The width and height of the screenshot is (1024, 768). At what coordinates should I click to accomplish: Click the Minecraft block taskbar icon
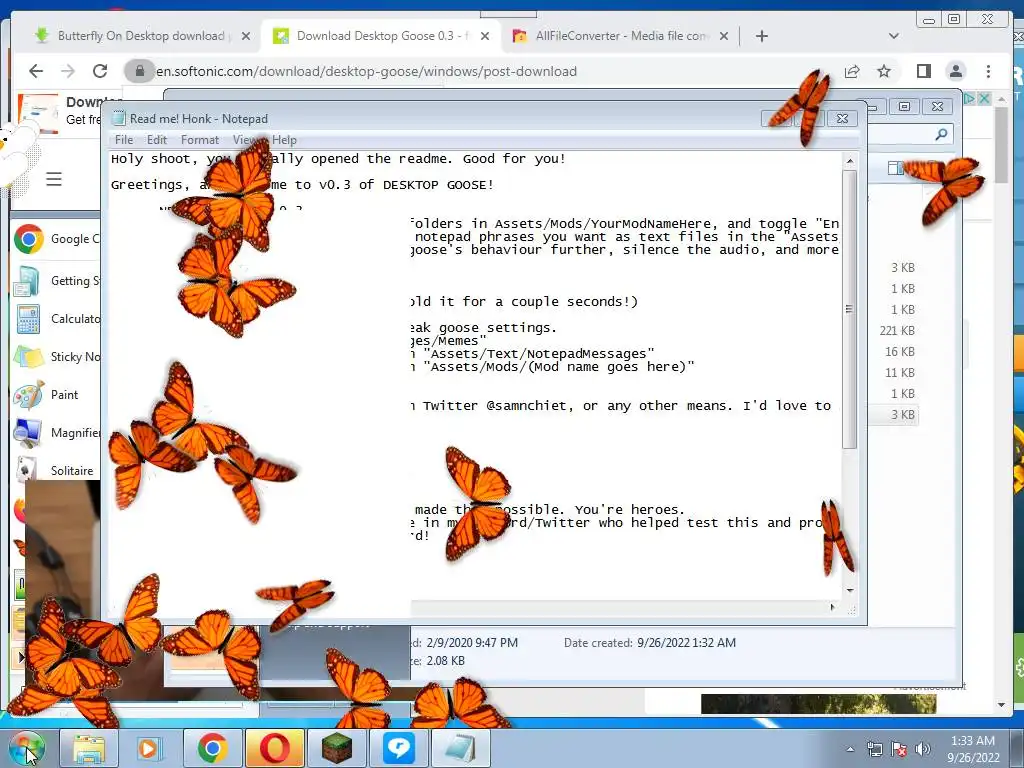(337, 748)
